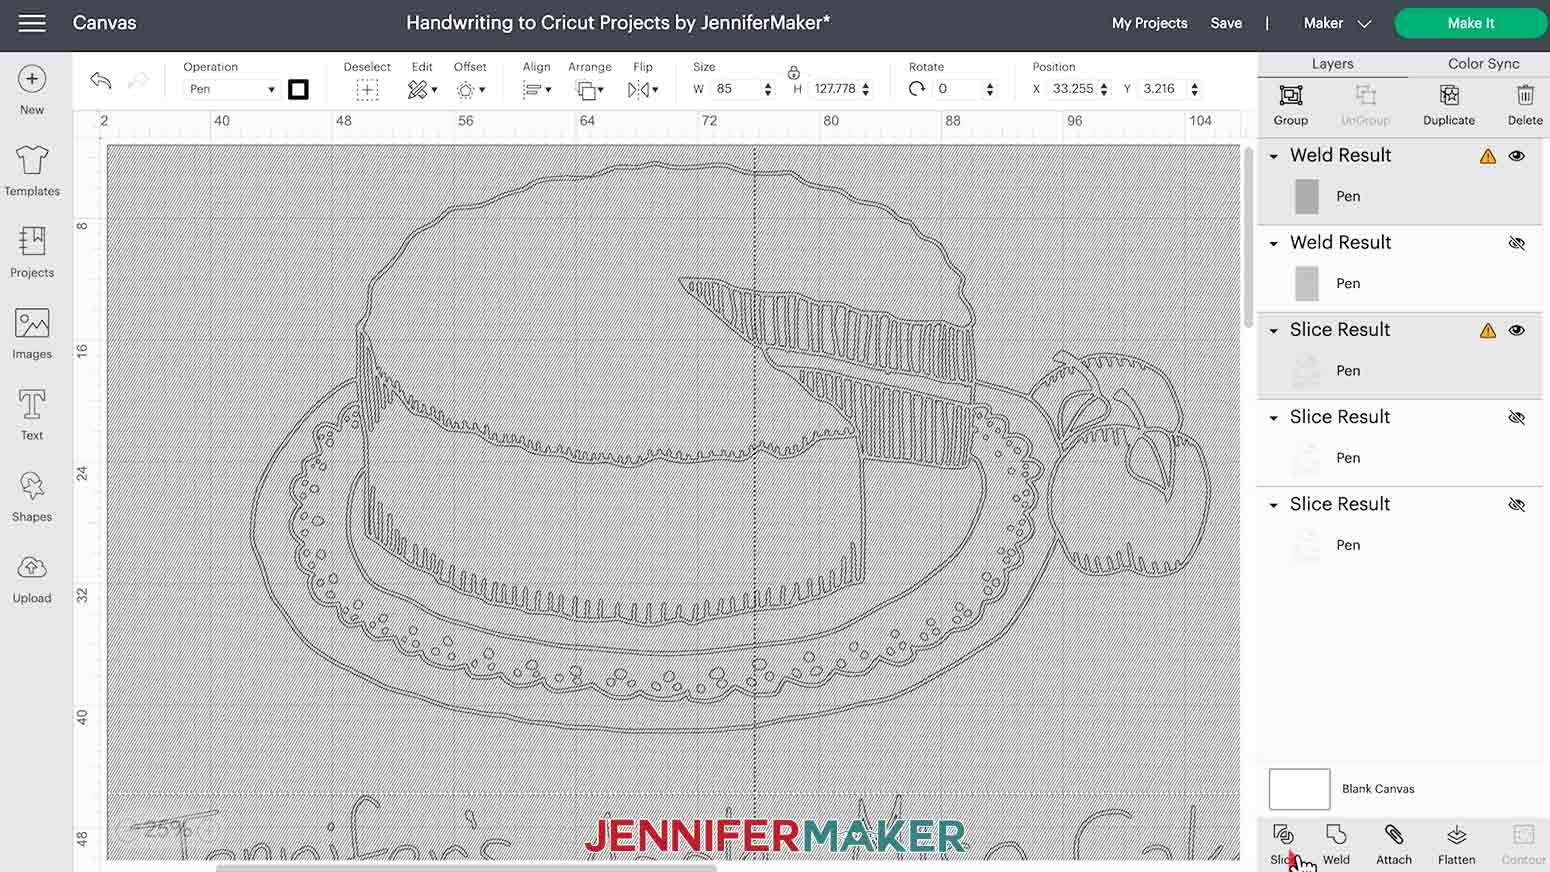Toggle the size aspect ratio lock

[793, 72]
